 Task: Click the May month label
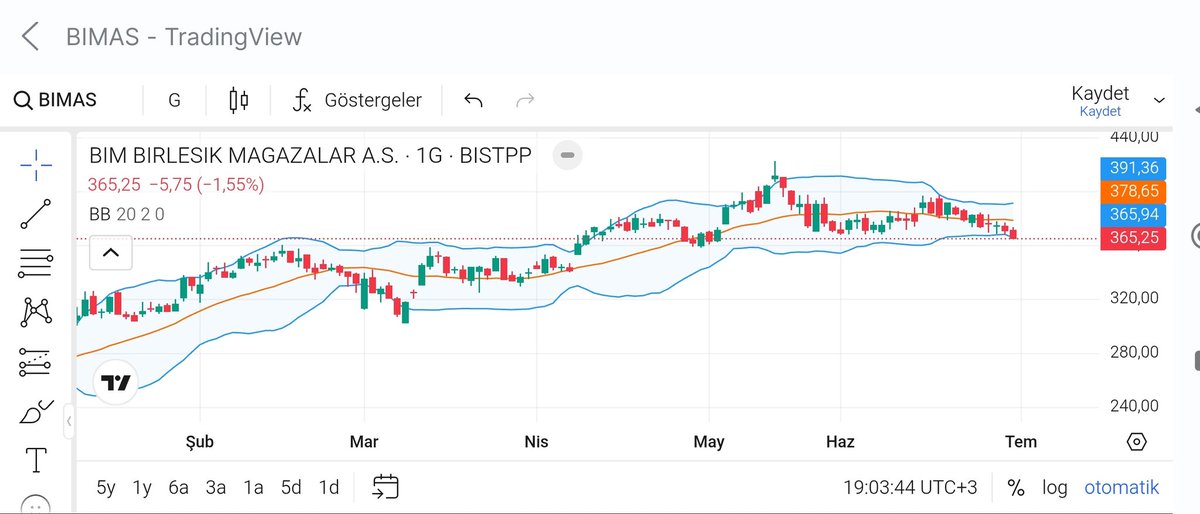tap(709, 442)
